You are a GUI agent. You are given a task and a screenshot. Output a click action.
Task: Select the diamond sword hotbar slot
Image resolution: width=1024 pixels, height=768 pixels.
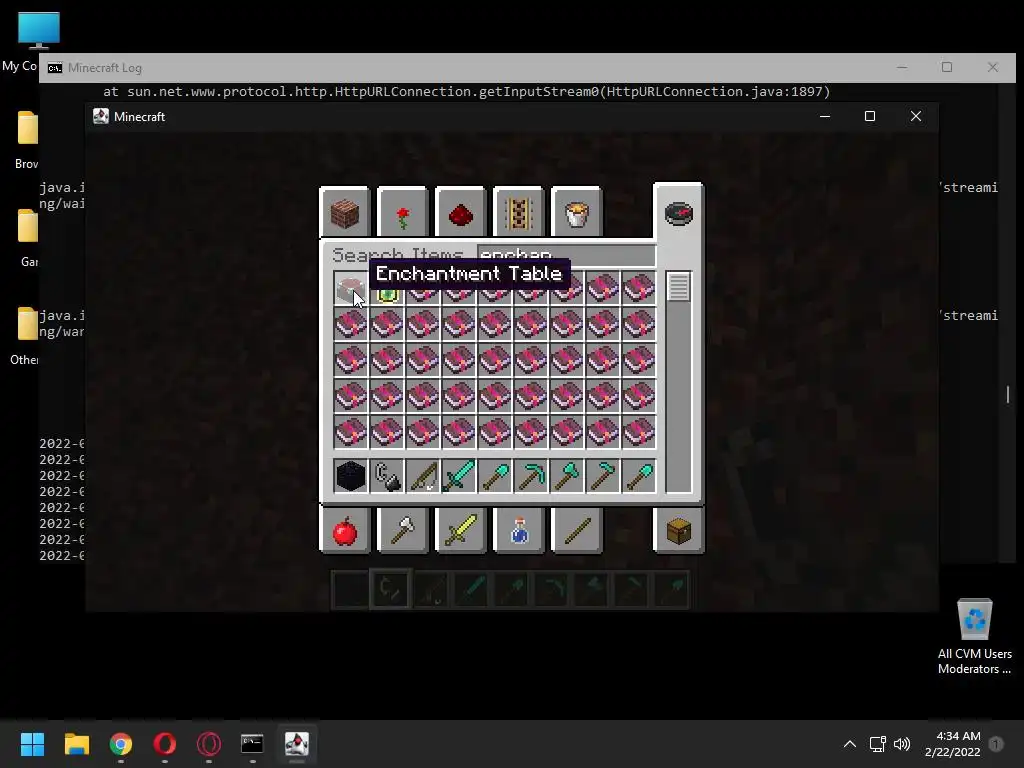[x=458, y=475]
